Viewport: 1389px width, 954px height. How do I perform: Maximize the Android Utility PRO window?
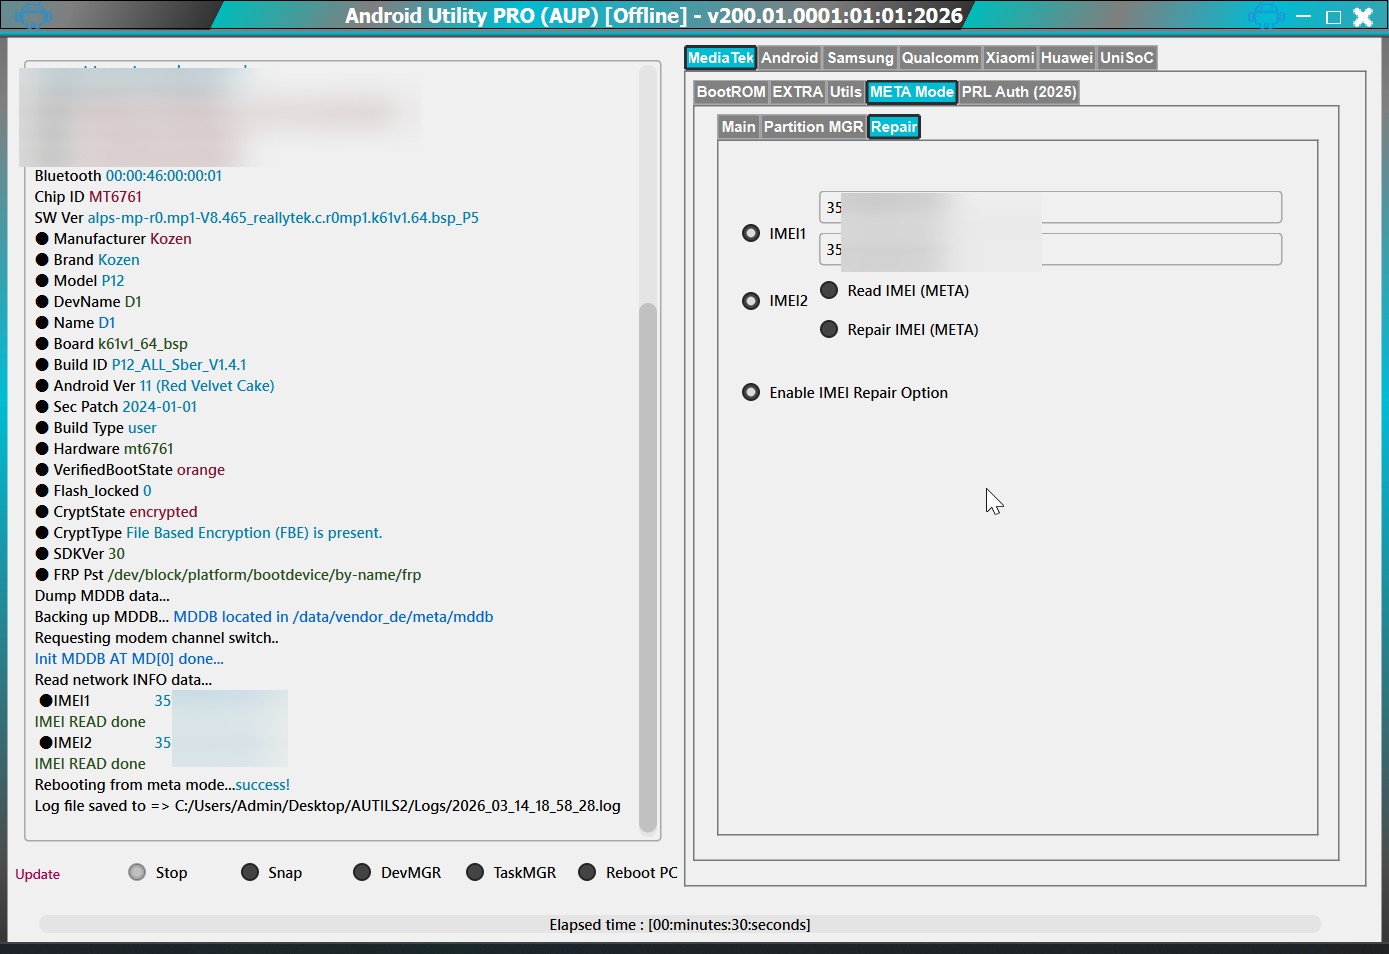click(1333, 16)
